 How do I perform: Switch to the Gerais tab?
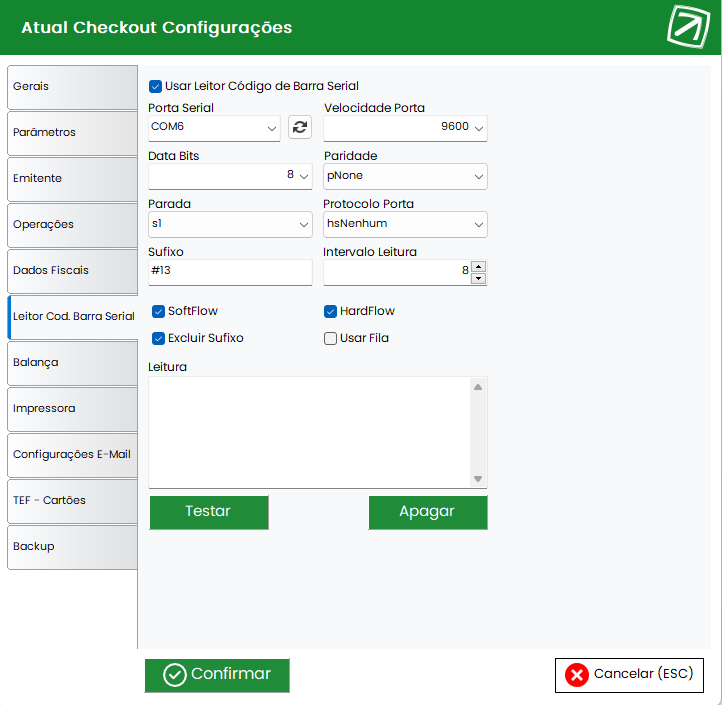click(x=72, y=87)
